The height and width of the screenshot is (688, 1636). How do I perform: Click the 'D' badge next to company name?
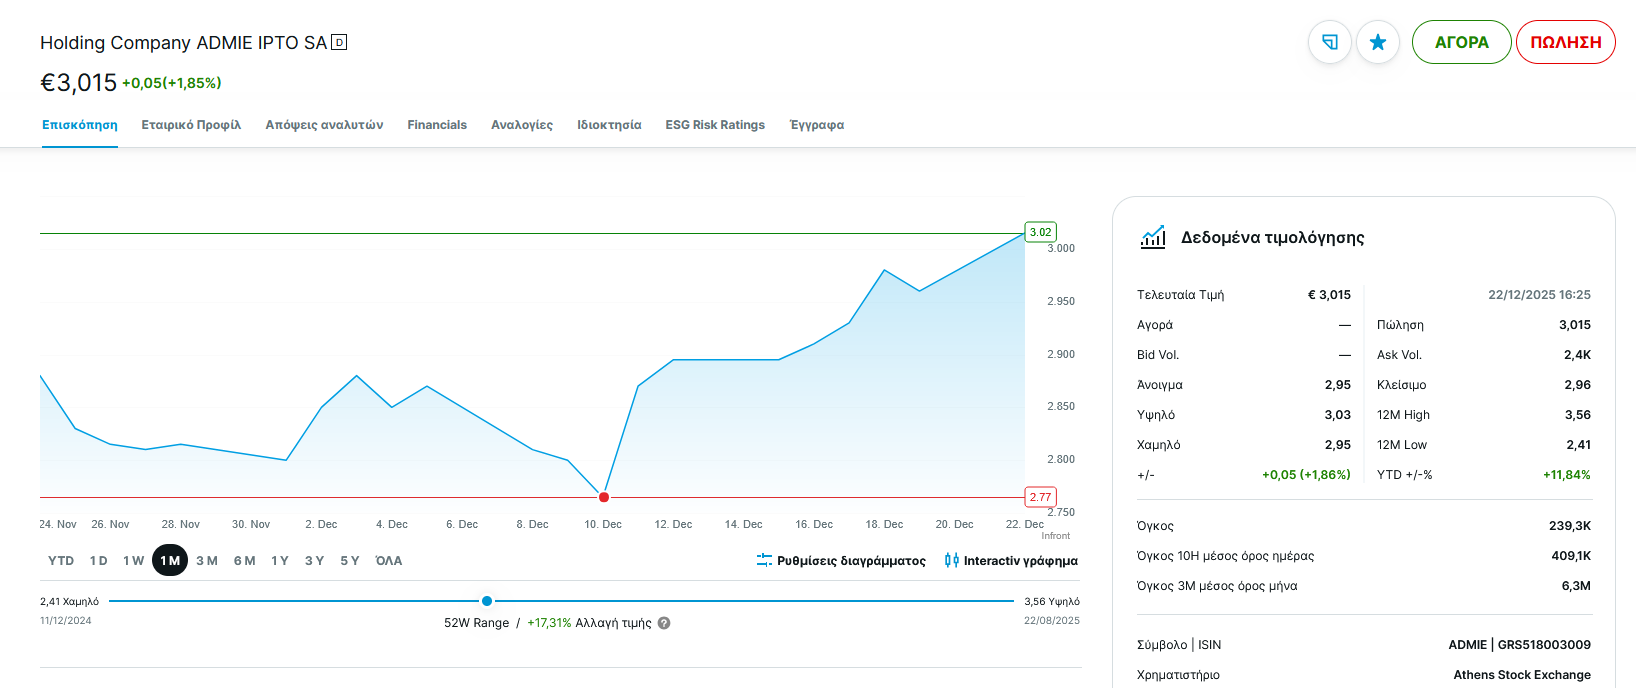339,42
